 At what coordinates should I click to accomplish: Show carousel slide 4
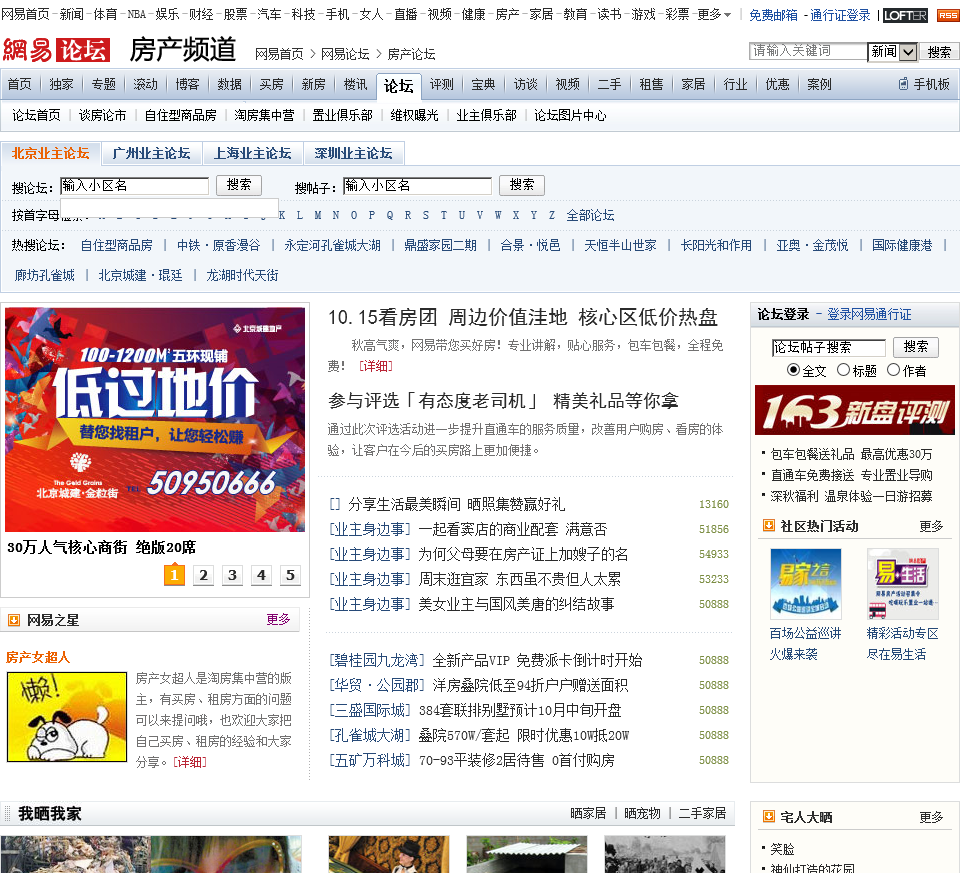[x=261, y=575]
